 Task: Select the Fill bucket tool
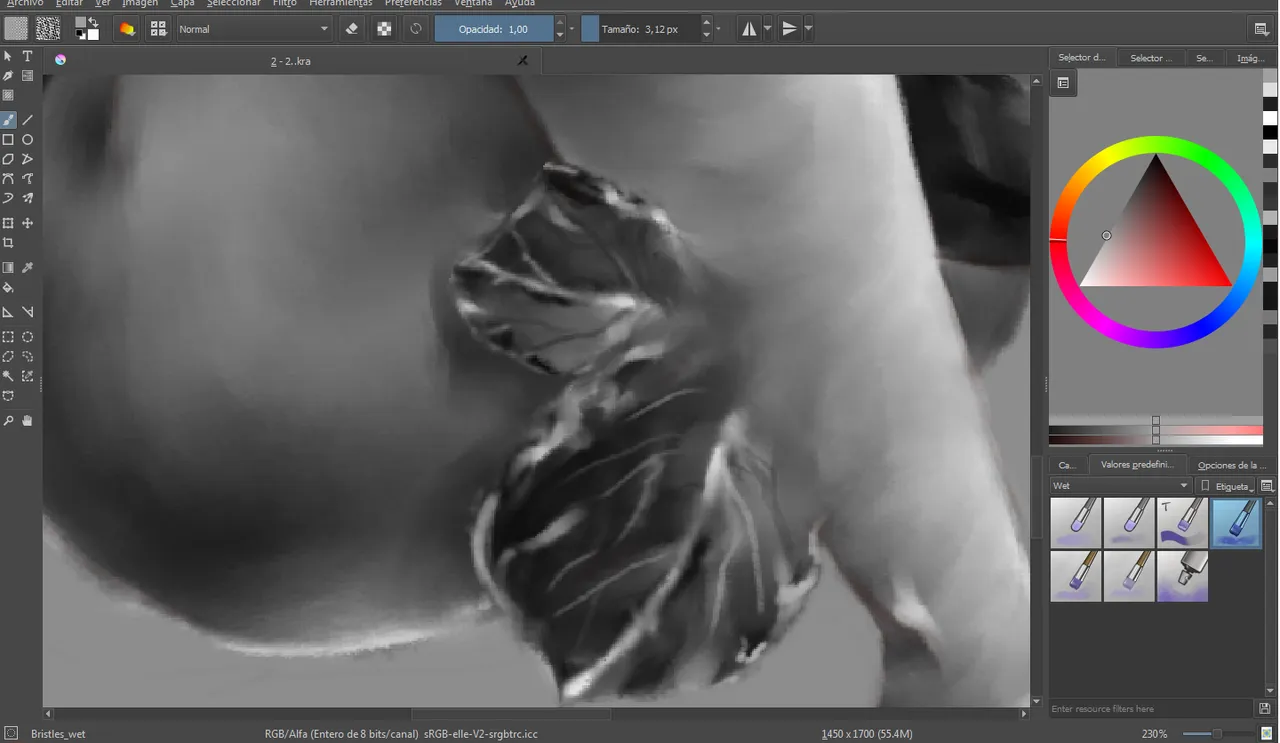8,288
